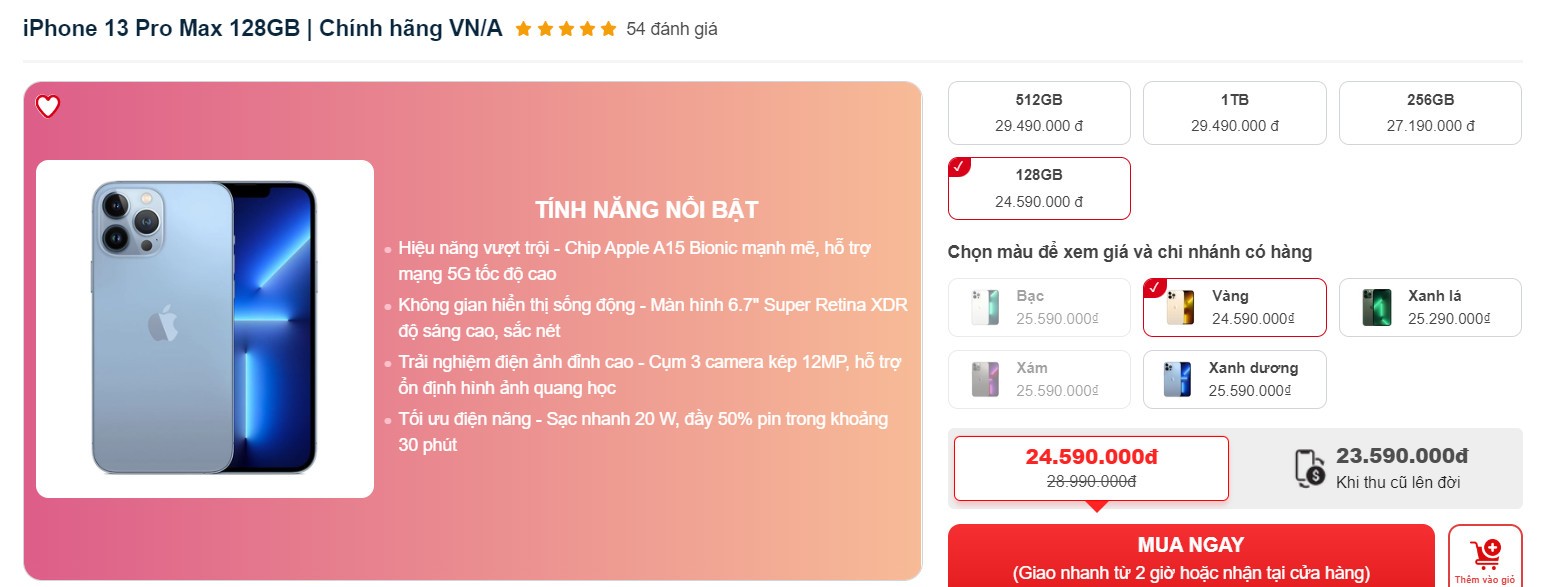Click the MUA NGAY buy button

click(x=1191, y=556)
